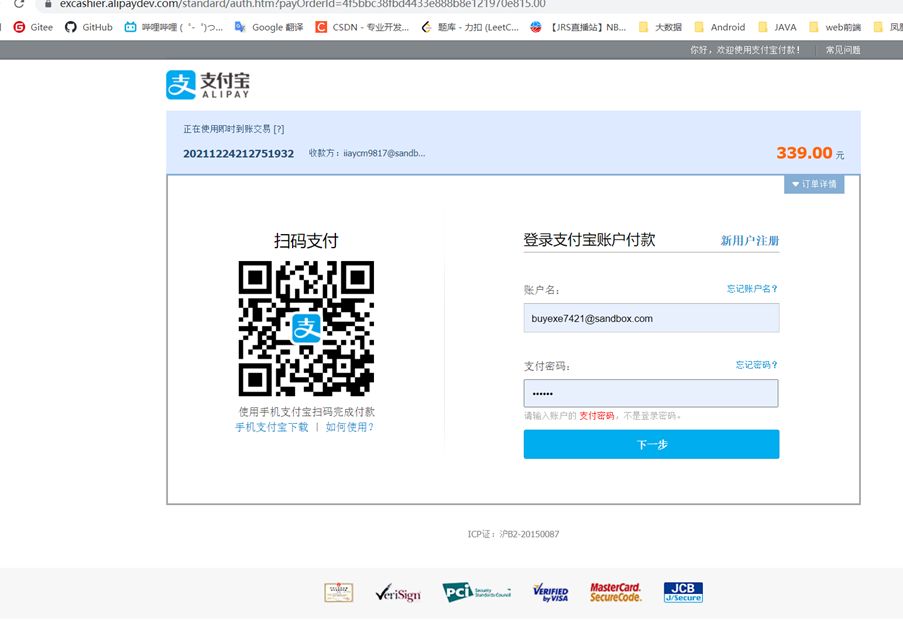Click the ICP证 license text
This screenshot has height=621, width=903.
pos(513,534)
